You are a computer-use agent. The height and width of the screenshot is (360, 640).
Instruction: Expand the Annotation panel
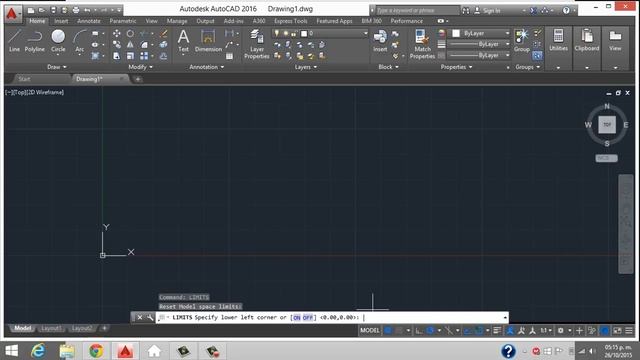[x=207, y=67]
